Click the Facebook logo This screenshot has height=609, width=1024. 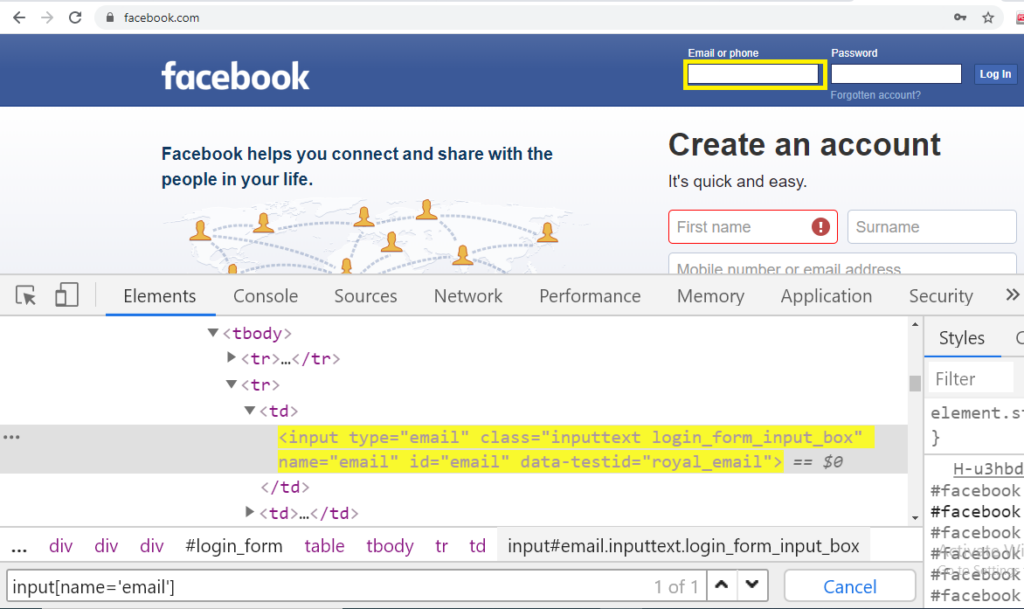point(235,76)
